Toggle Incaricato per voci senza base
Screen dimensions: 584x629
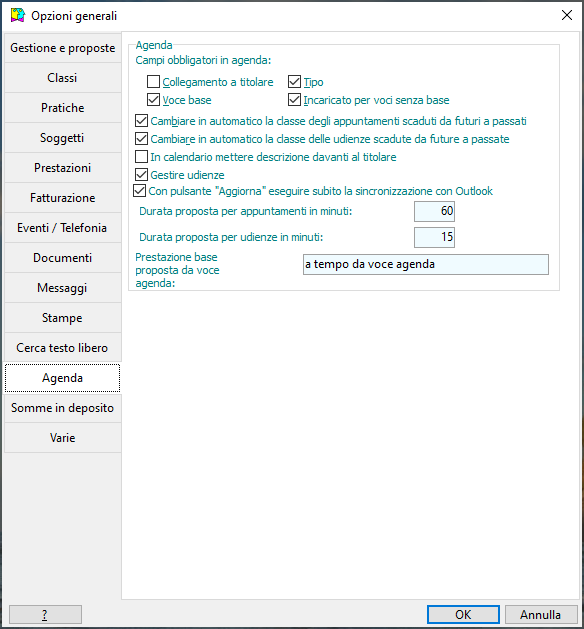point(294,100)
